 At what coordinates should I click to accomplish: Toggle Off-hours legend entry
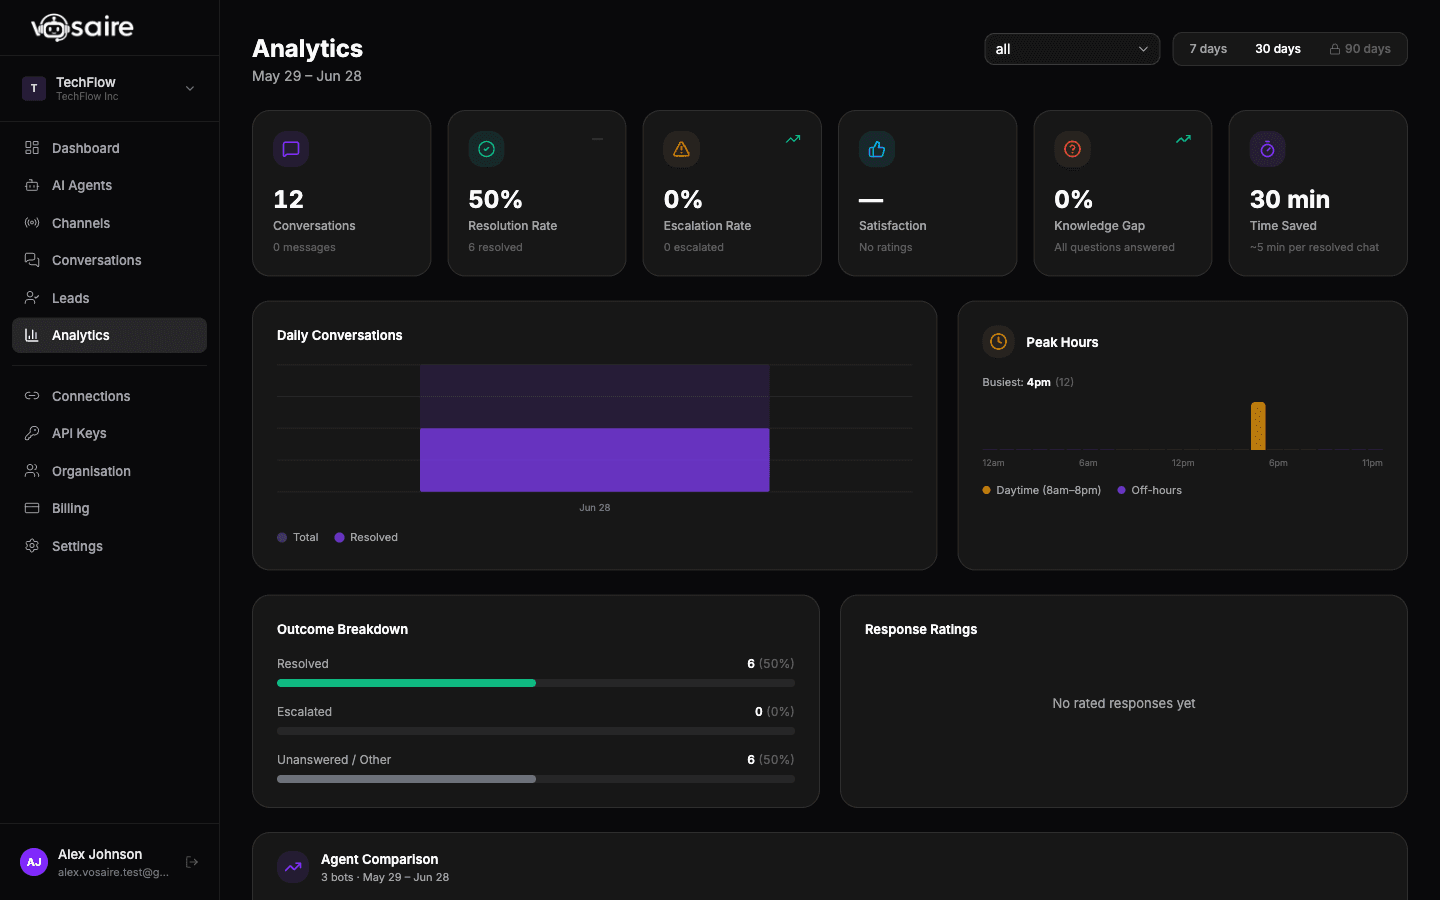[1150, 490]
